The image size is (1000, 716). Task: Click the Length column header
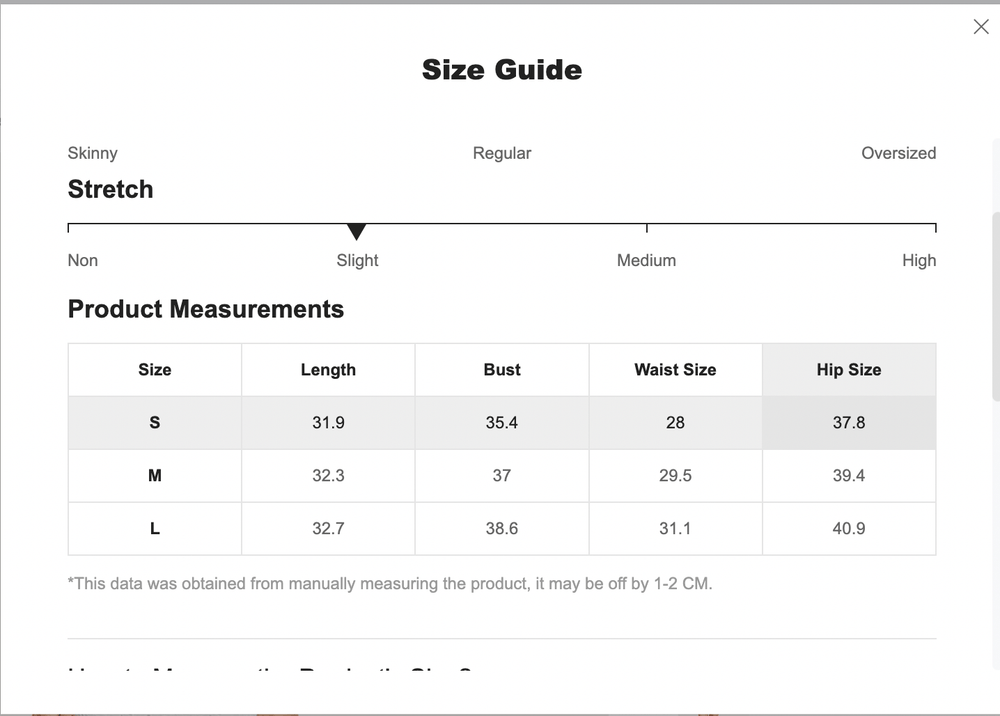click(328, 369)
